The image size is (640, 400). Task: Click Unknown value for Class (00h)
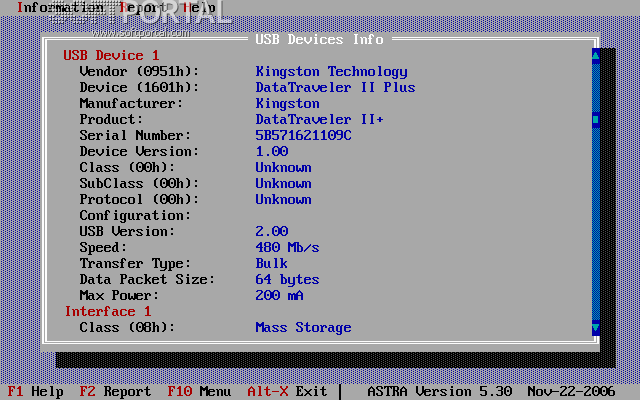tap(283, 167)
